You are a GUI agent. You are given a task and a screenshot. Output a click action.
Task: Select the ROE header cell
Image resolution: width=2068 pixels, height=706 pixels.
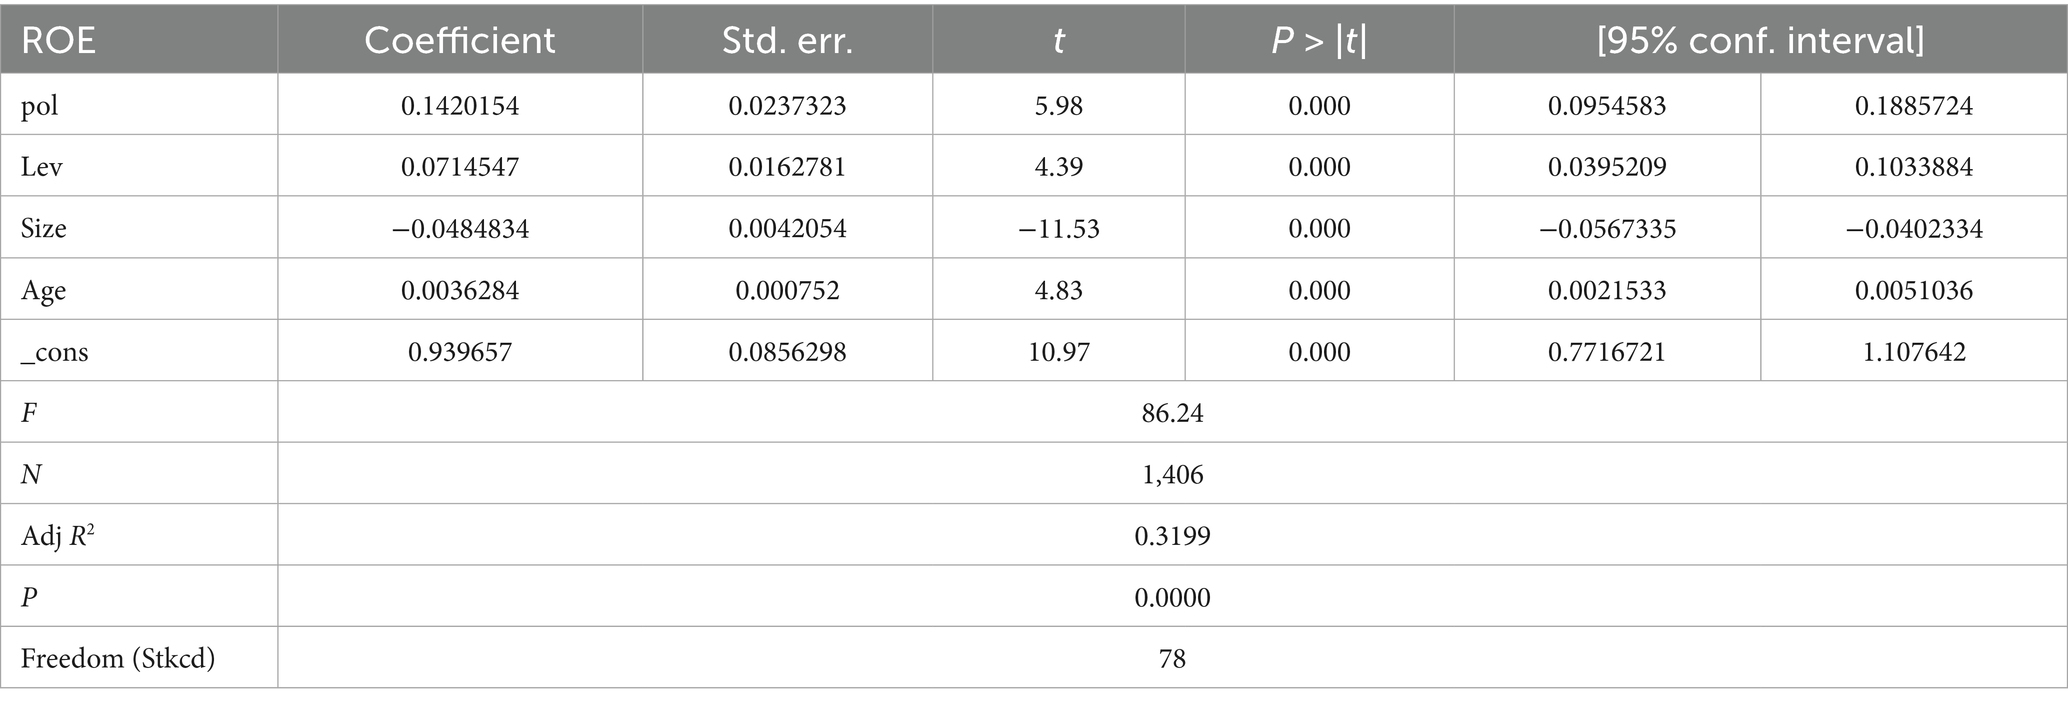(58, 40)
